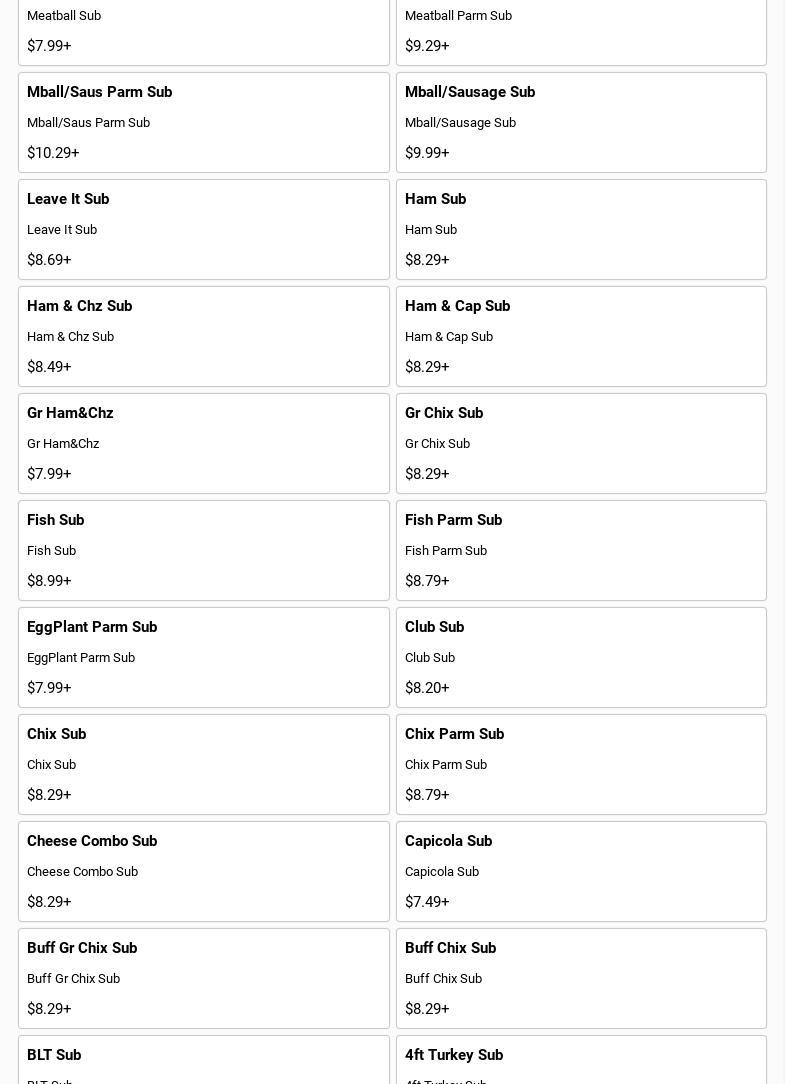The image size is (785, 1084).
Task: Open the Buff Gr Chix Sub item
Action: (203, 978)
